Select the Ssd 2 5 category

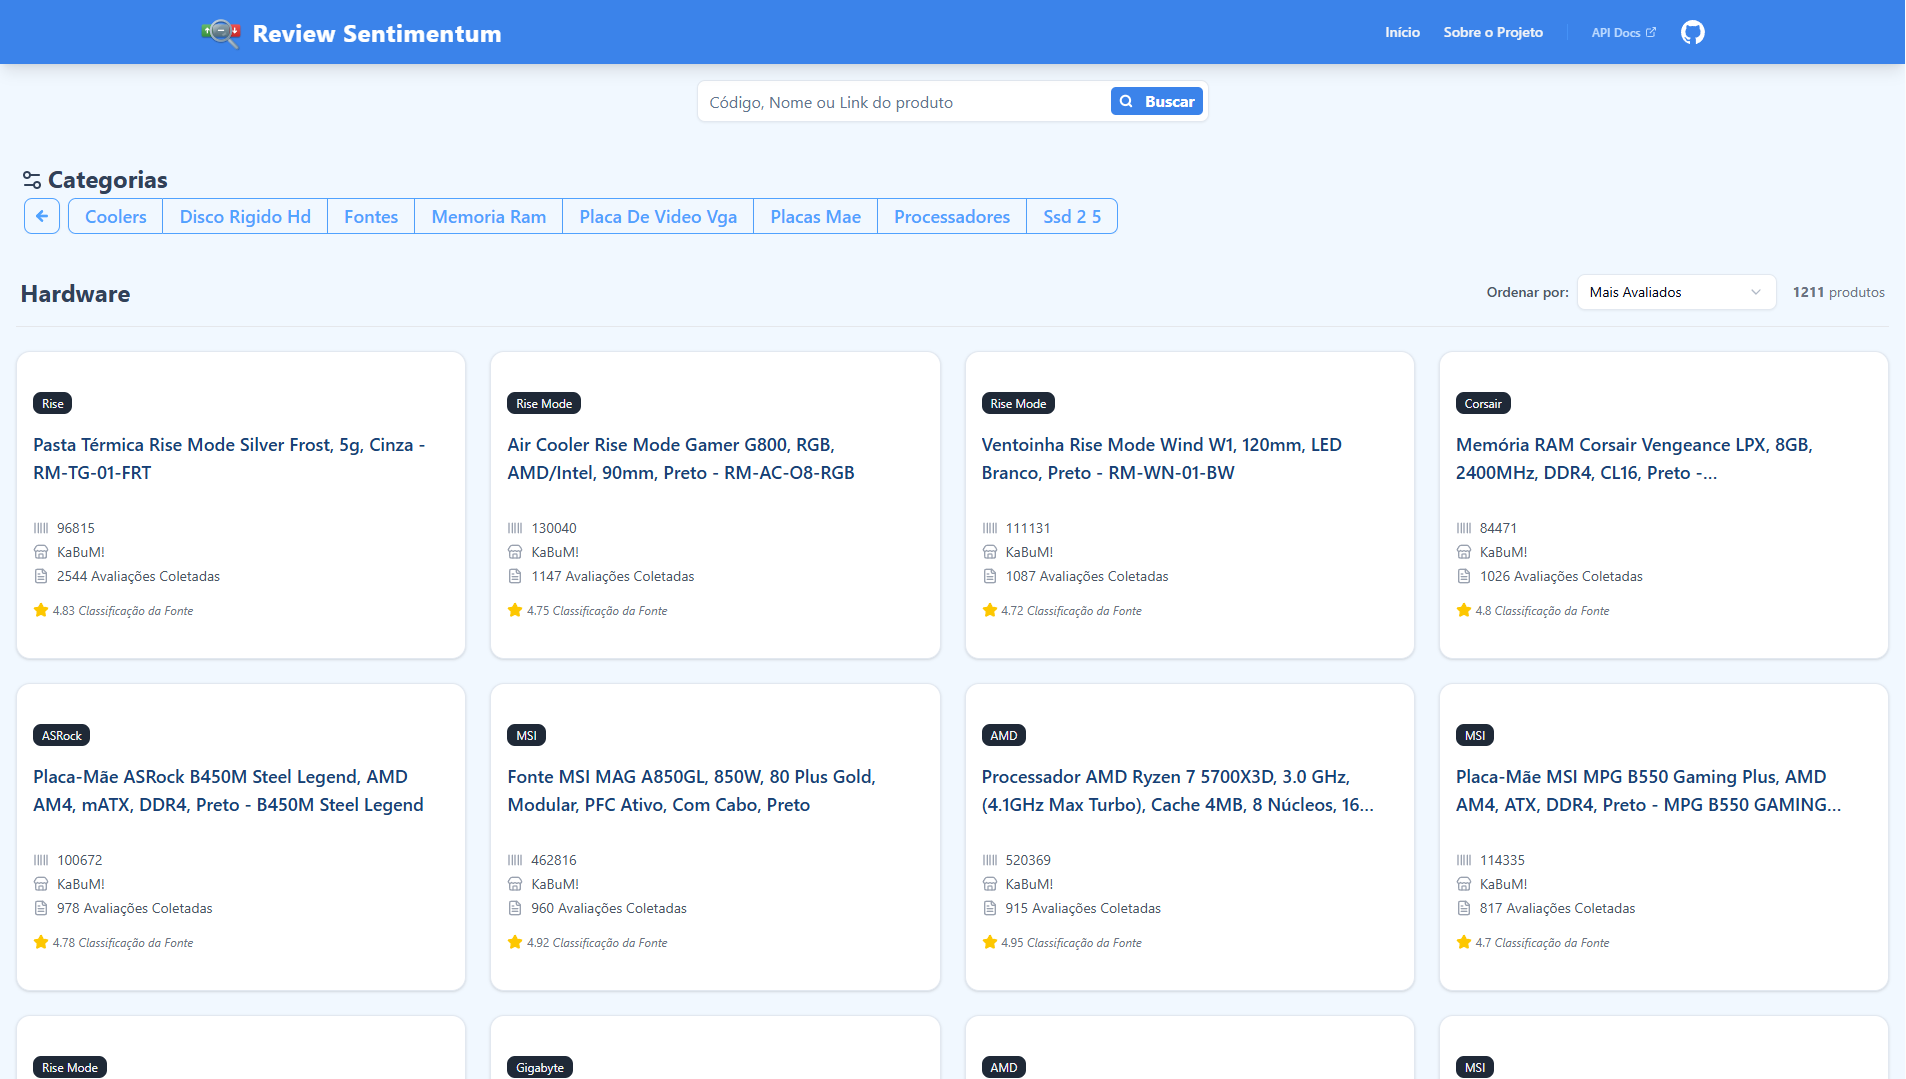1072,216
